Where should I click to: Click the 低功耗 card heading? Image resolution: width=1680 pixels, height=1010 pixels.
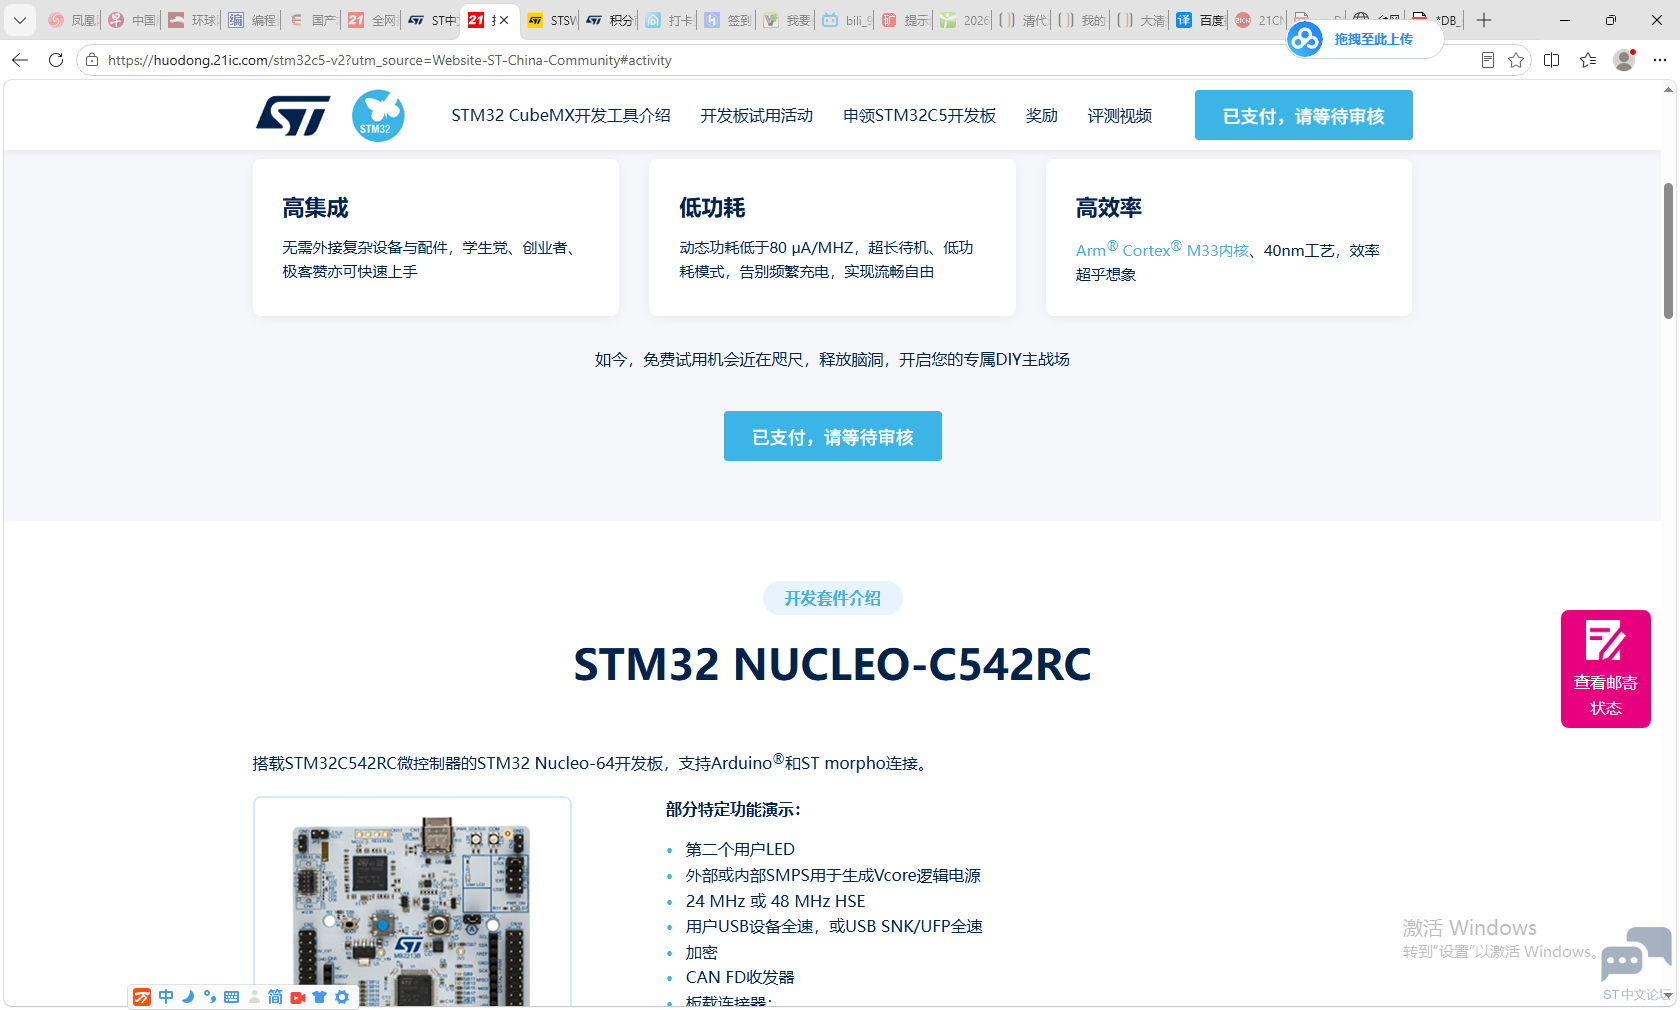(712, 208)
